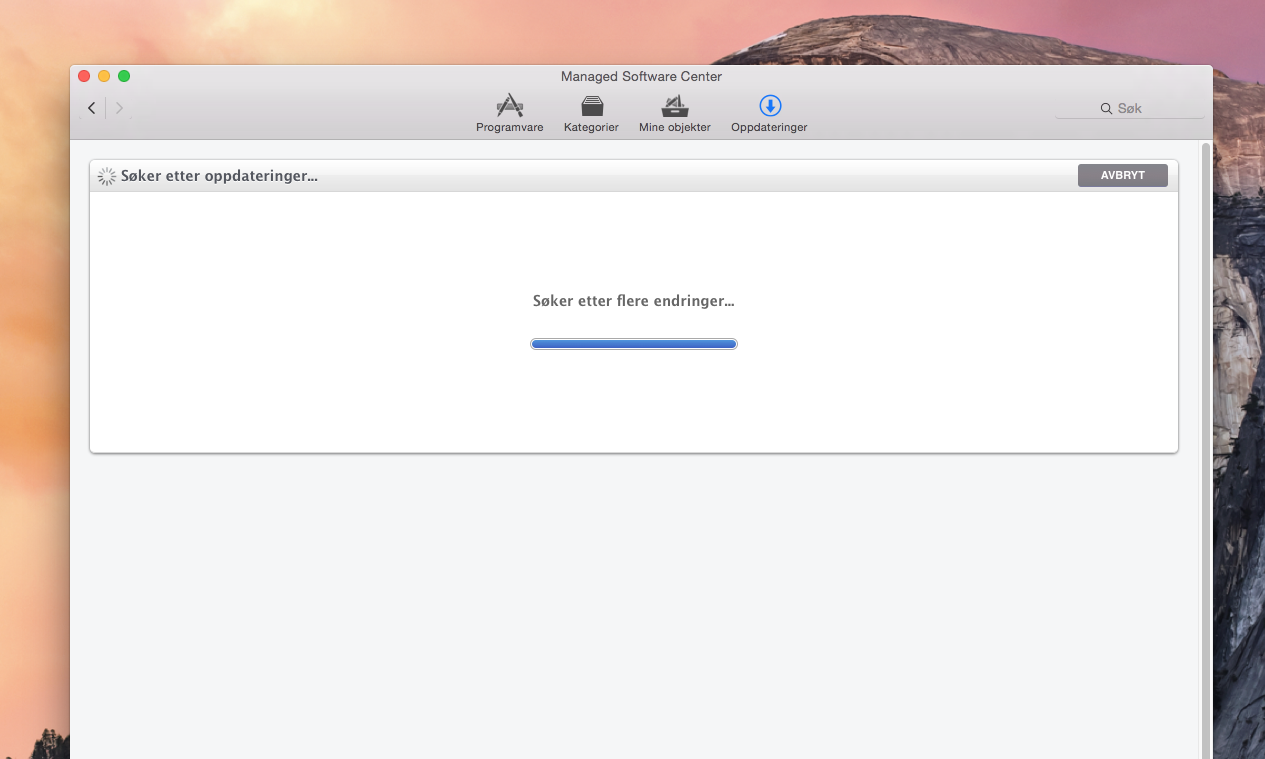Click the 'Søker etter flere endringer...' message
Screen dimensions: 1265x759
[633, 301]
